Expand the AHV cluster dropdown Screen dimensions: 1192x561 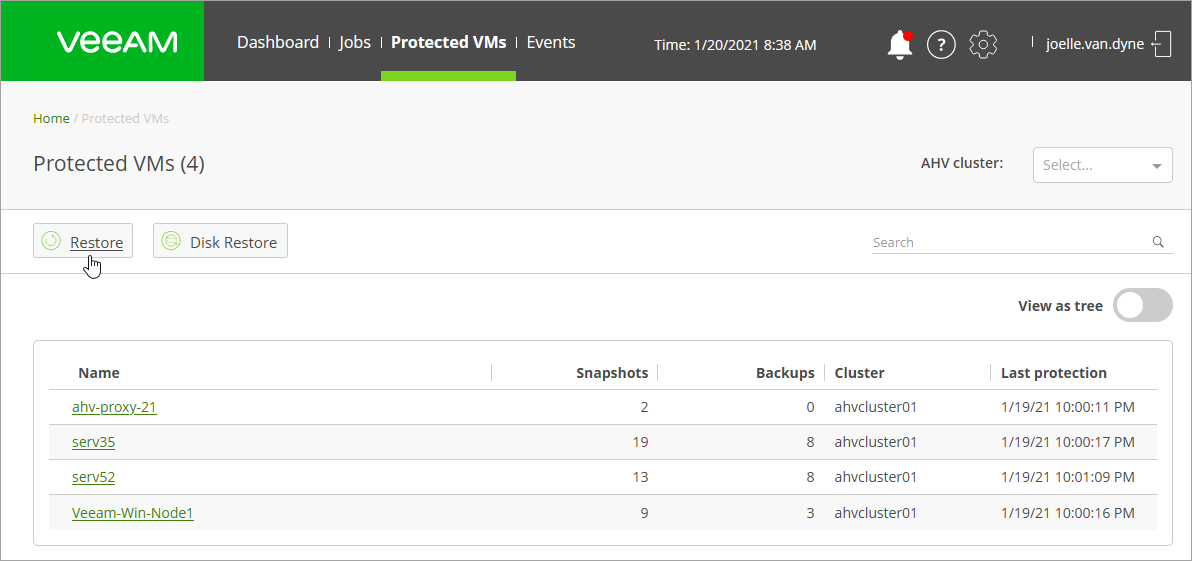1102,165
